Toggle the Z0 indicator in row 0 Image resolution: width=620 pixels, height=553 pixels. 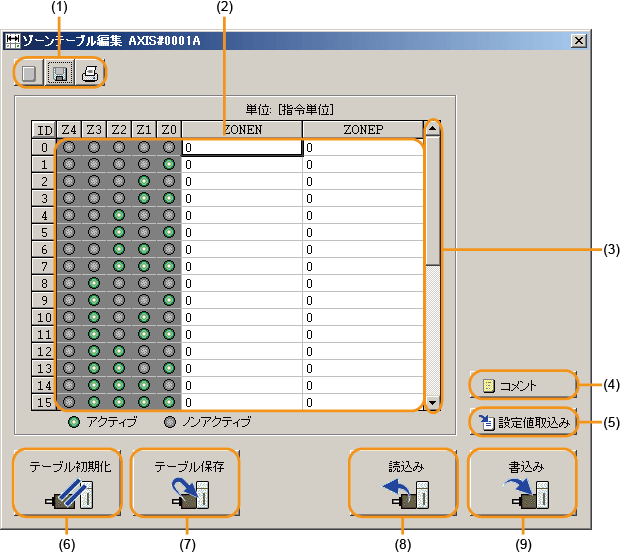tap(169, 148)
